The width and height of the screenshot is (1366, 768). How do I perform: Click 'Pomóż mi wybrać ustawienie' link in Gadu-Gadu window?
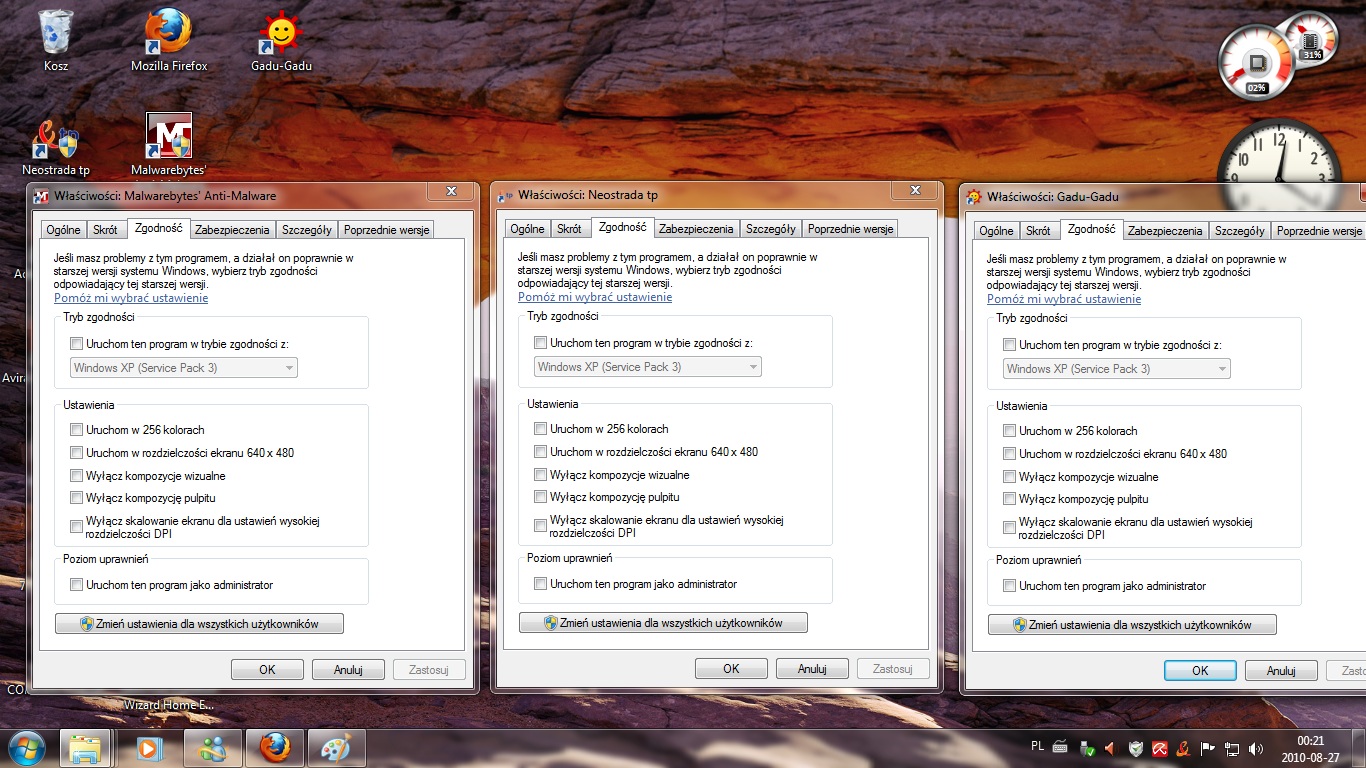click(1064, 299)
